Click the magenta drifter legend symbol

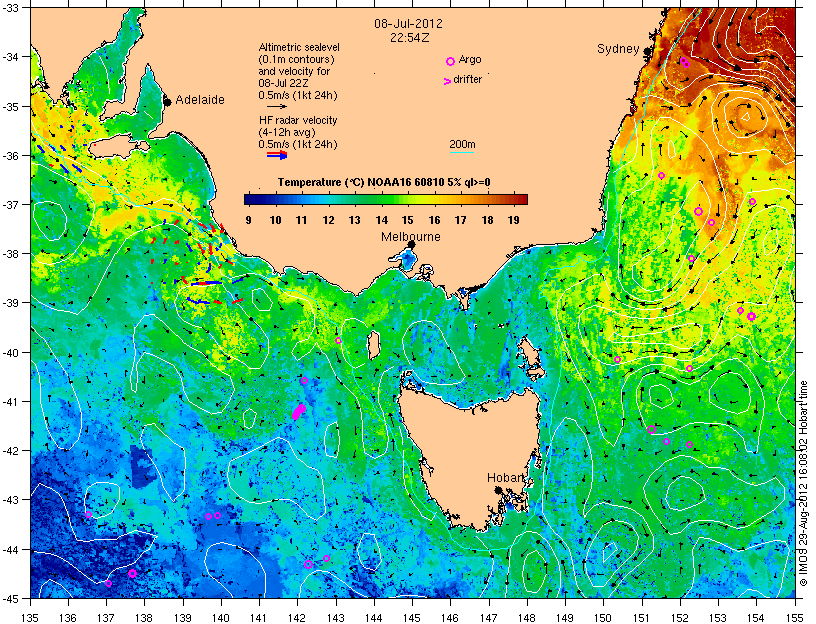pyautogui.click(x=447, y=81)
